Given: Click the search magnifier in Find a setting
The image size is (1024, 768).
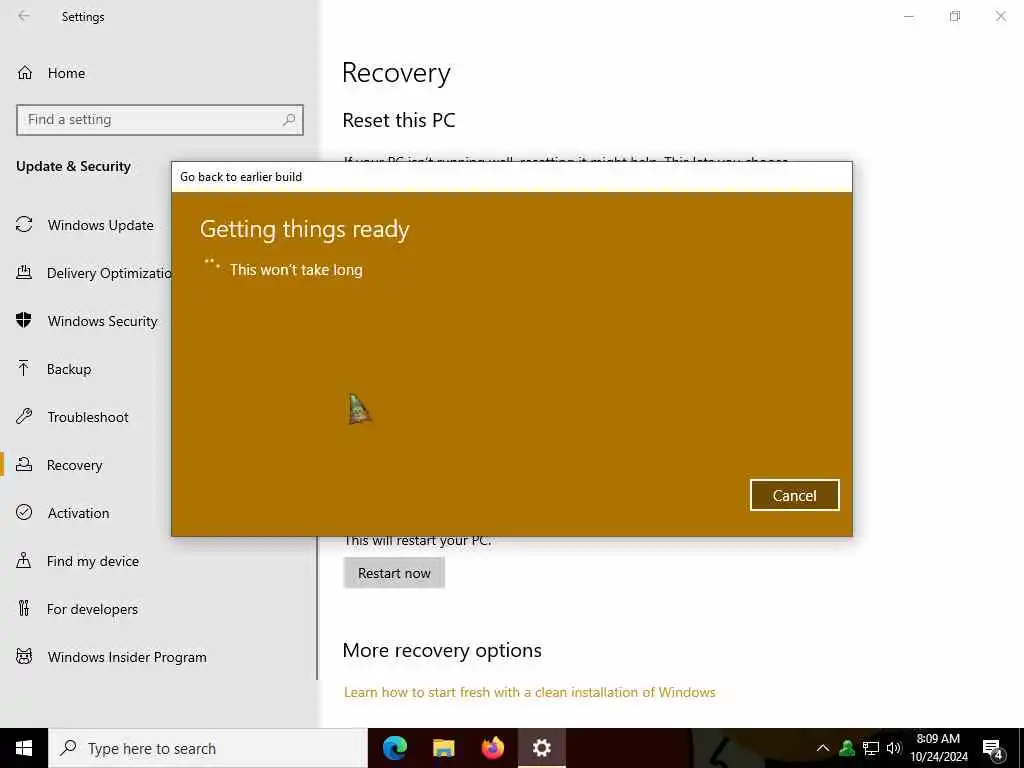Looking at the screenshot, I should 289,120.
